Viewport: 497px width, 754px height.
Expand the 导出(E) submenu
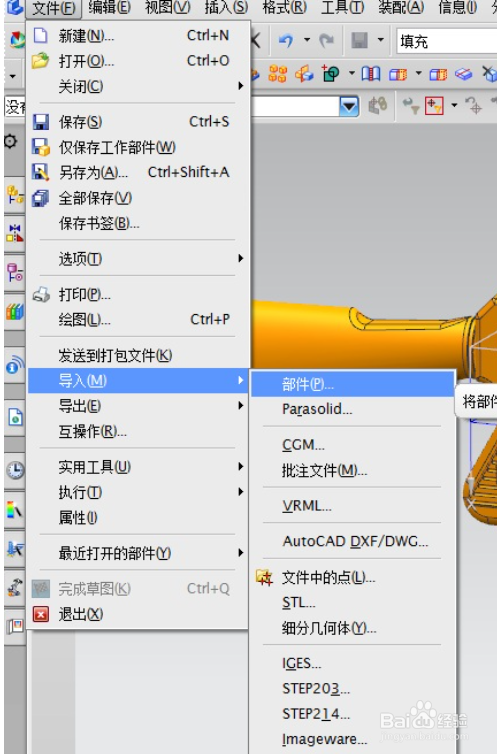tap(138, 406)
